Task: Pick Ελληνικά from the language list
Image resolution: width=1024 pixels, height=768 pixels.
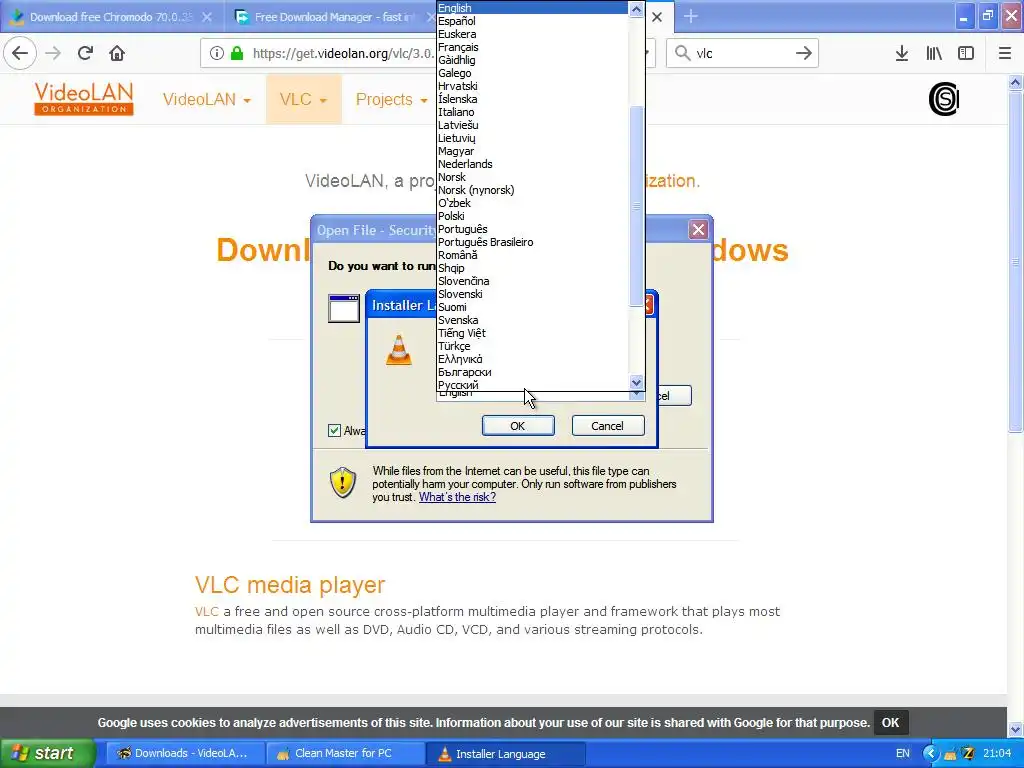Action: click(x=532, y=359)
